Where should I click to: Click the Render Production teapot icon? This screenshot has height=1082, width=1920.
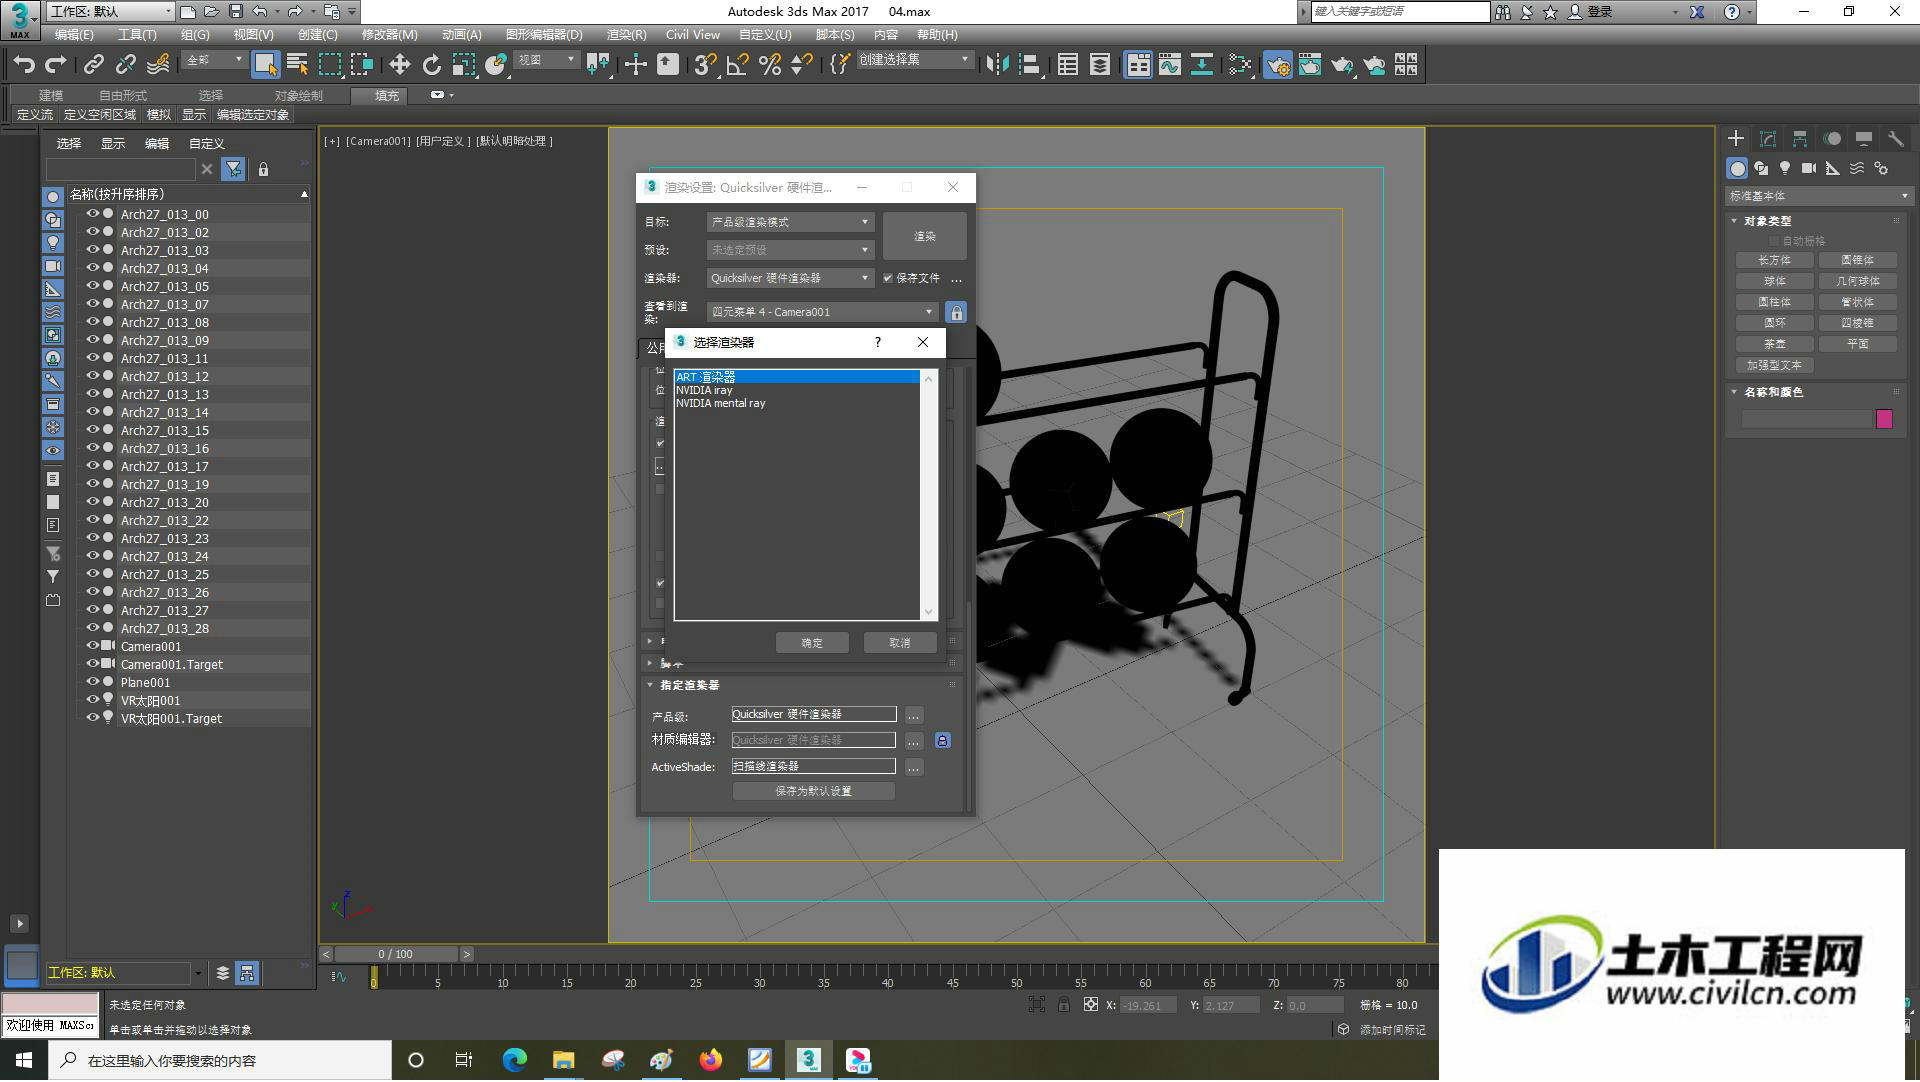(1341, 65)
